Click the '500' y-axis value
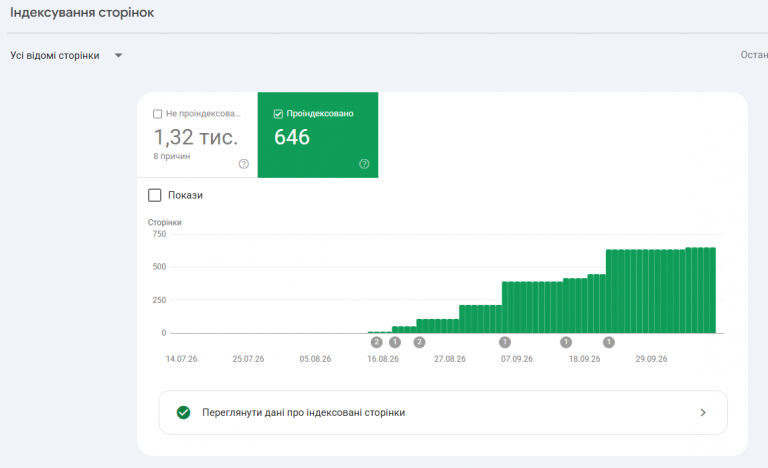This screenshot has height=468, width=768. [159, 267]
